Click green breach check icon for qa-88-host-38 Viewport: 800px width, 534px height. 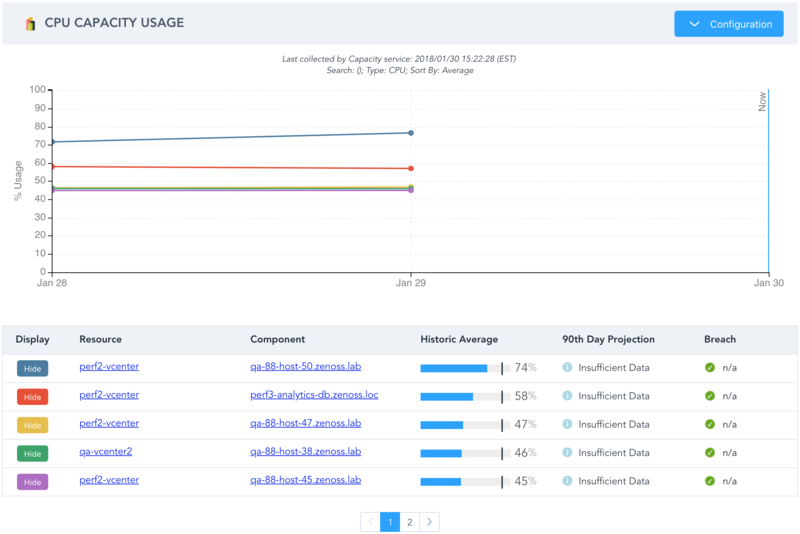pyautogui.click(x=710, y=452)
